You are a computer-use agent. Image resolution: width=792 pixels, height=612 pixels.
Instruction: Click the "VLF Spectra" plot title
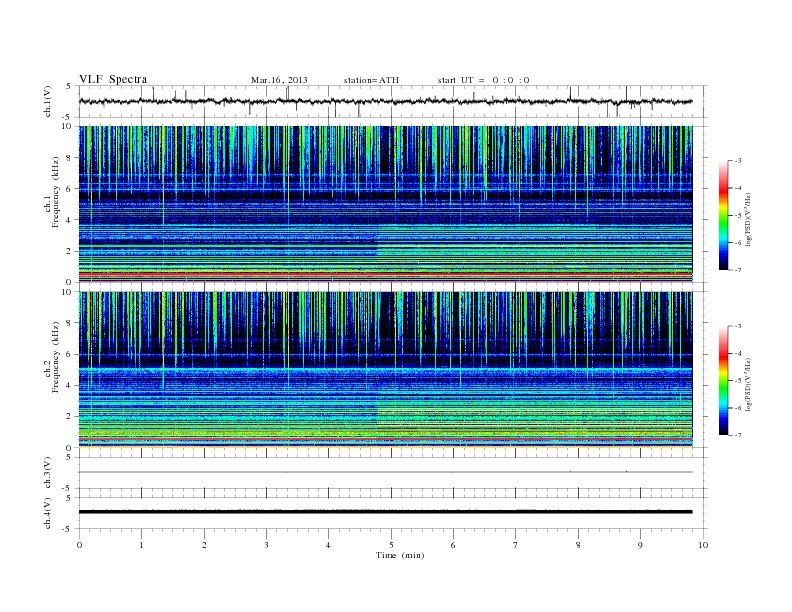(x=113, y=79)
